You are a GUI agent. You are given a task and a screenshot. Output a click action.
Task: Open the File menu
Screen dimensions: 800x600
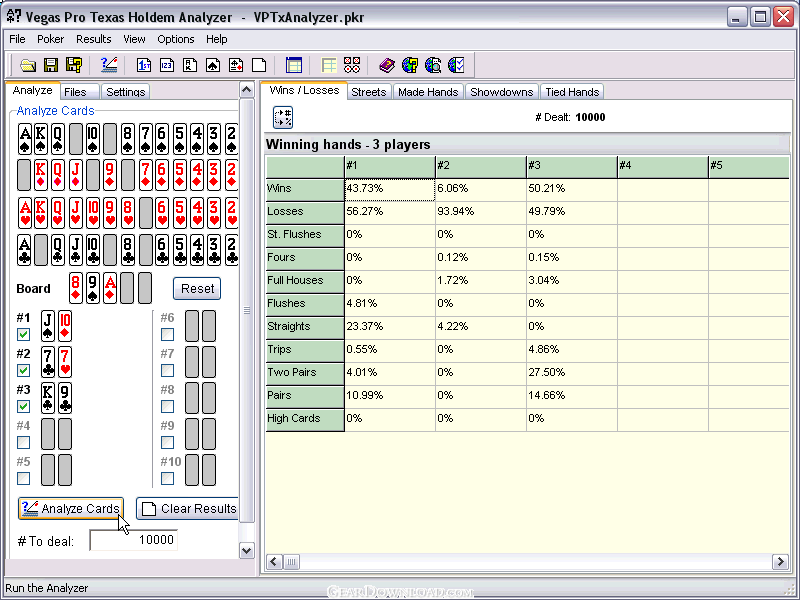pos(17,39)
